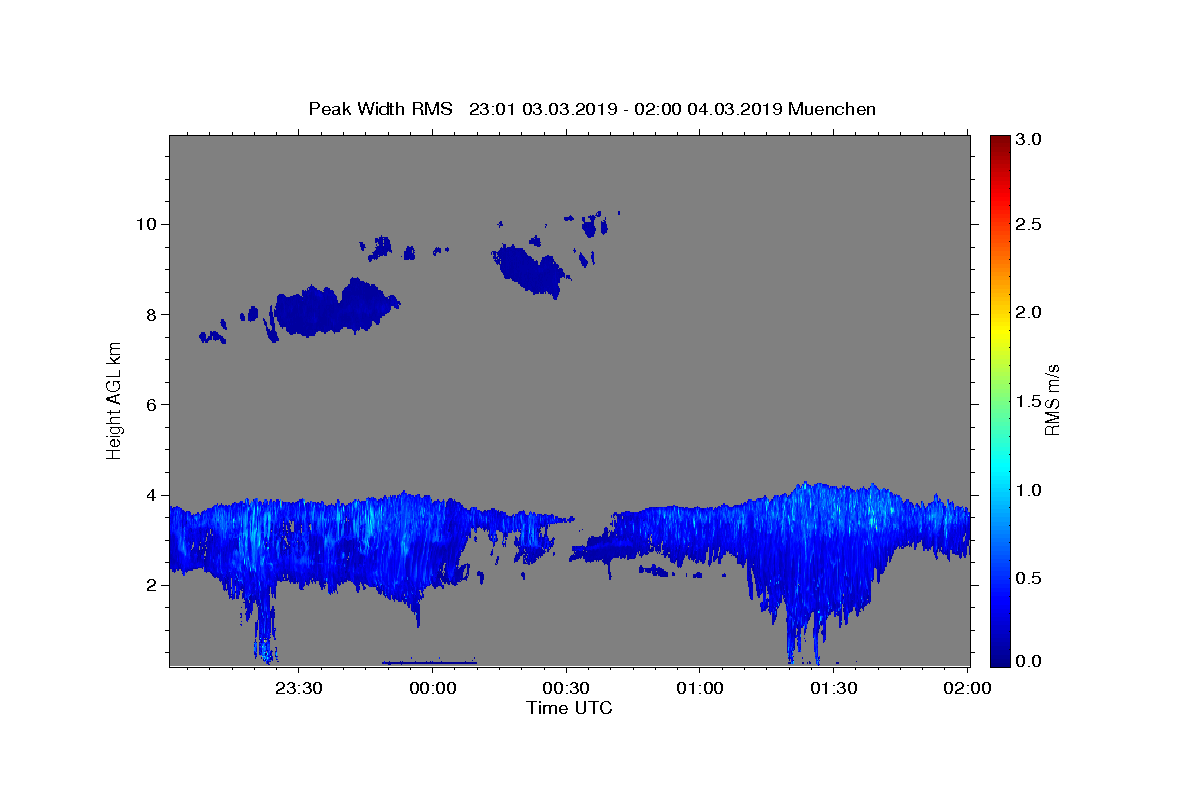Screen dimensions: 1200x800
Task: Select the "Height AGL km" axis label
Action: tap(115, 400)
